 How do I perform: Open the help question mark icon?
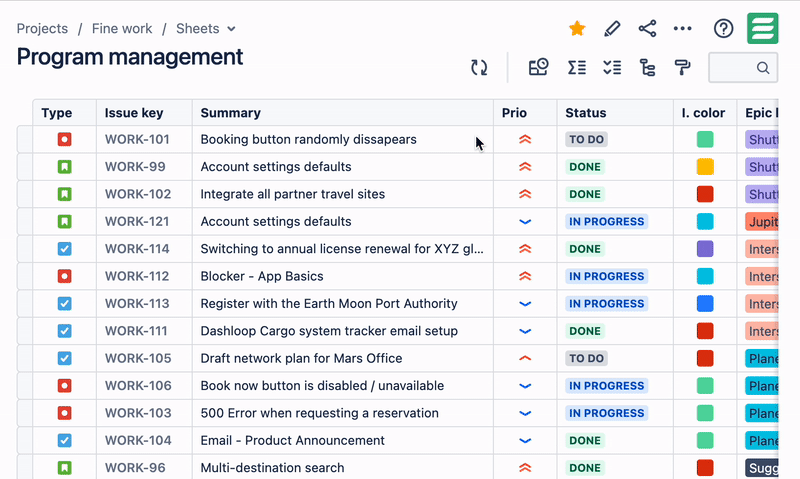click(x=723, y=29)
